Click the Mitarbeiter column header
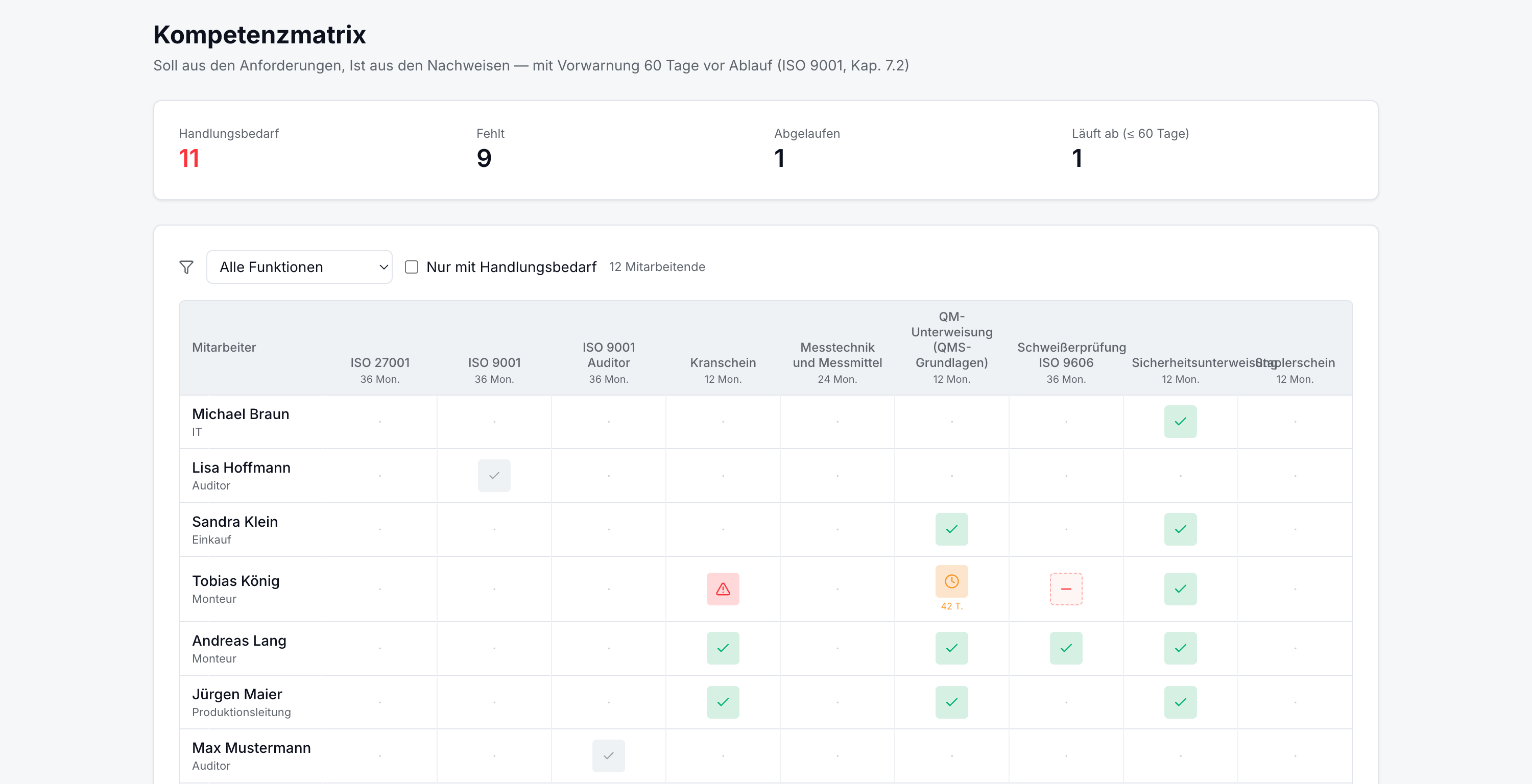Viewport: 1532px width, 784px height. [224, 347]
